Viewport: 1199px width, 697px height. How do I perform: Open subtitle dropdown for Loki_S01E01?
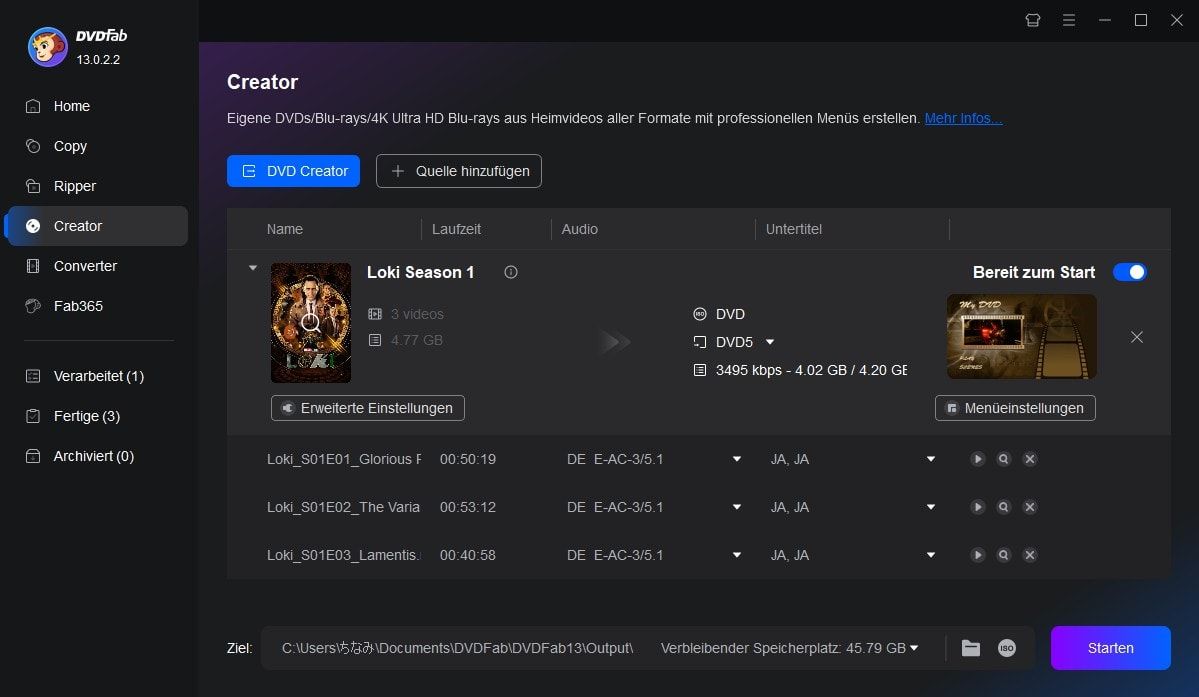point(931,459)
